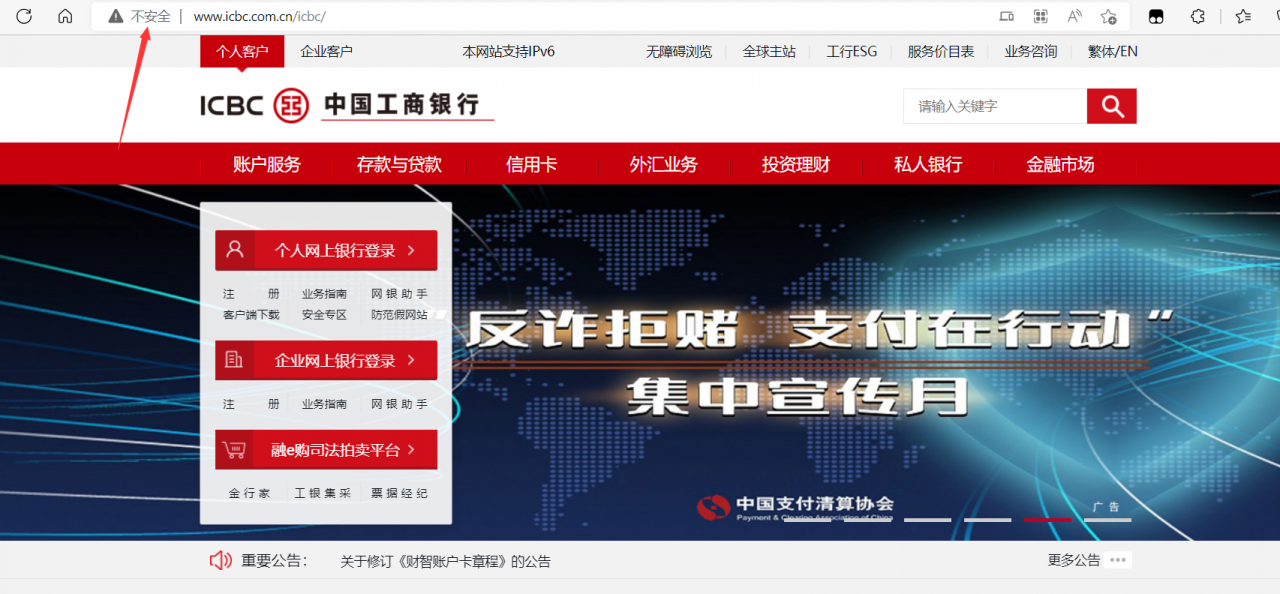Open 融e购司法拍卖平台 button
Image resolution: width=1280 pixels, height=594 pixels.
click(x=326, y=450)
